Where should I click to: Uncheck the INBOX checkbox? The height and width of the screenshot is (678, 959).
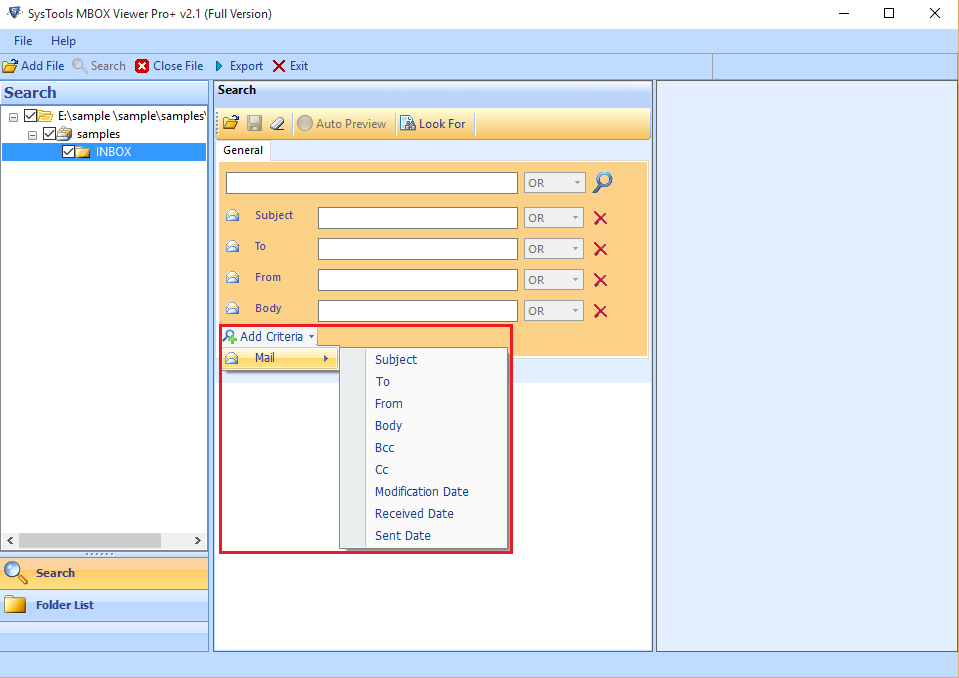pyautogui.click(x=68, y=152)
